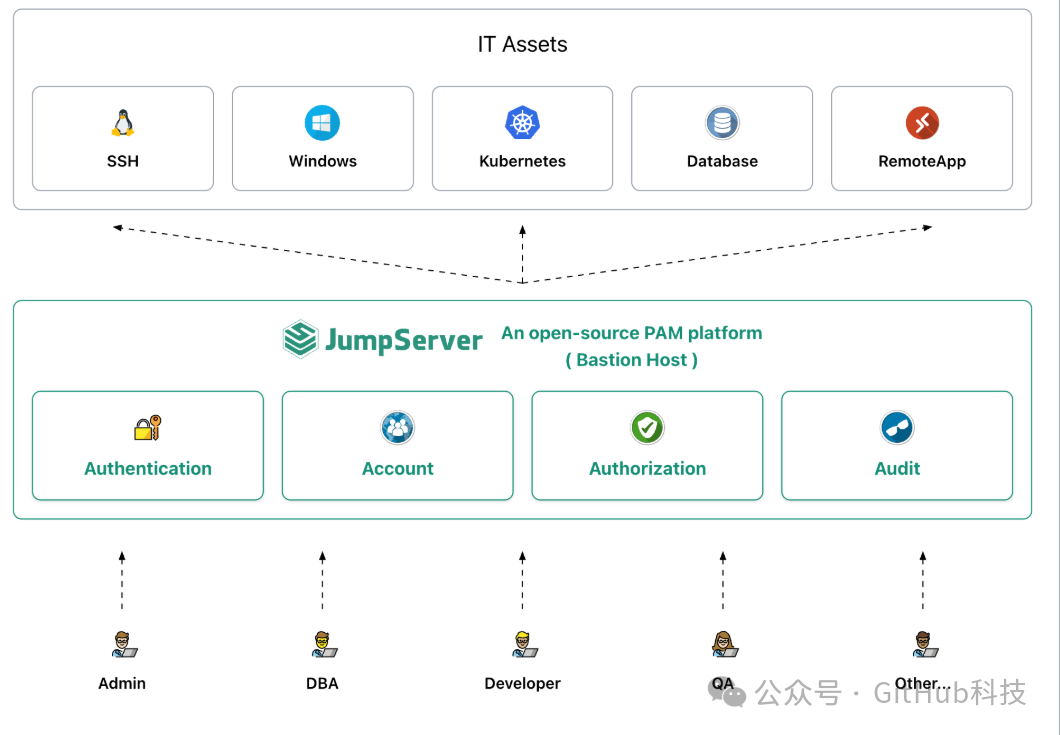The image size is (1060, 735).
Task: Click the Database cylinder icon
Action: click(x=722, y=123)
